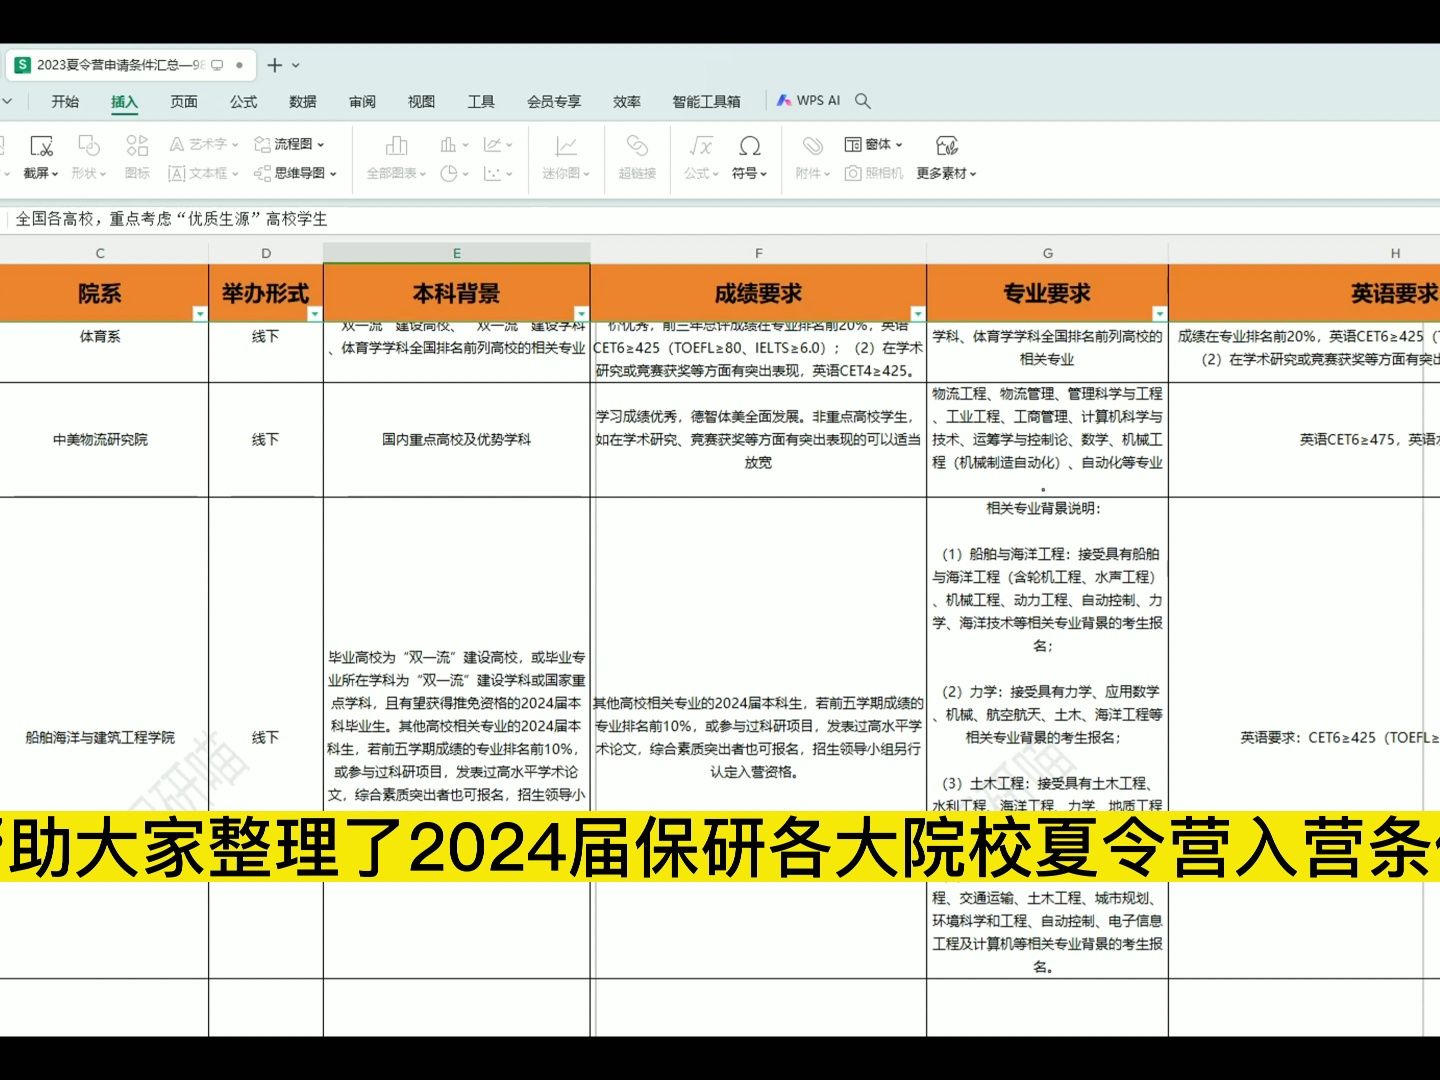Open filter dropdown for 专业要求 column
Image resolution: width=1440 pixels, height=1080 pixels.
[x=1159, y=314]
